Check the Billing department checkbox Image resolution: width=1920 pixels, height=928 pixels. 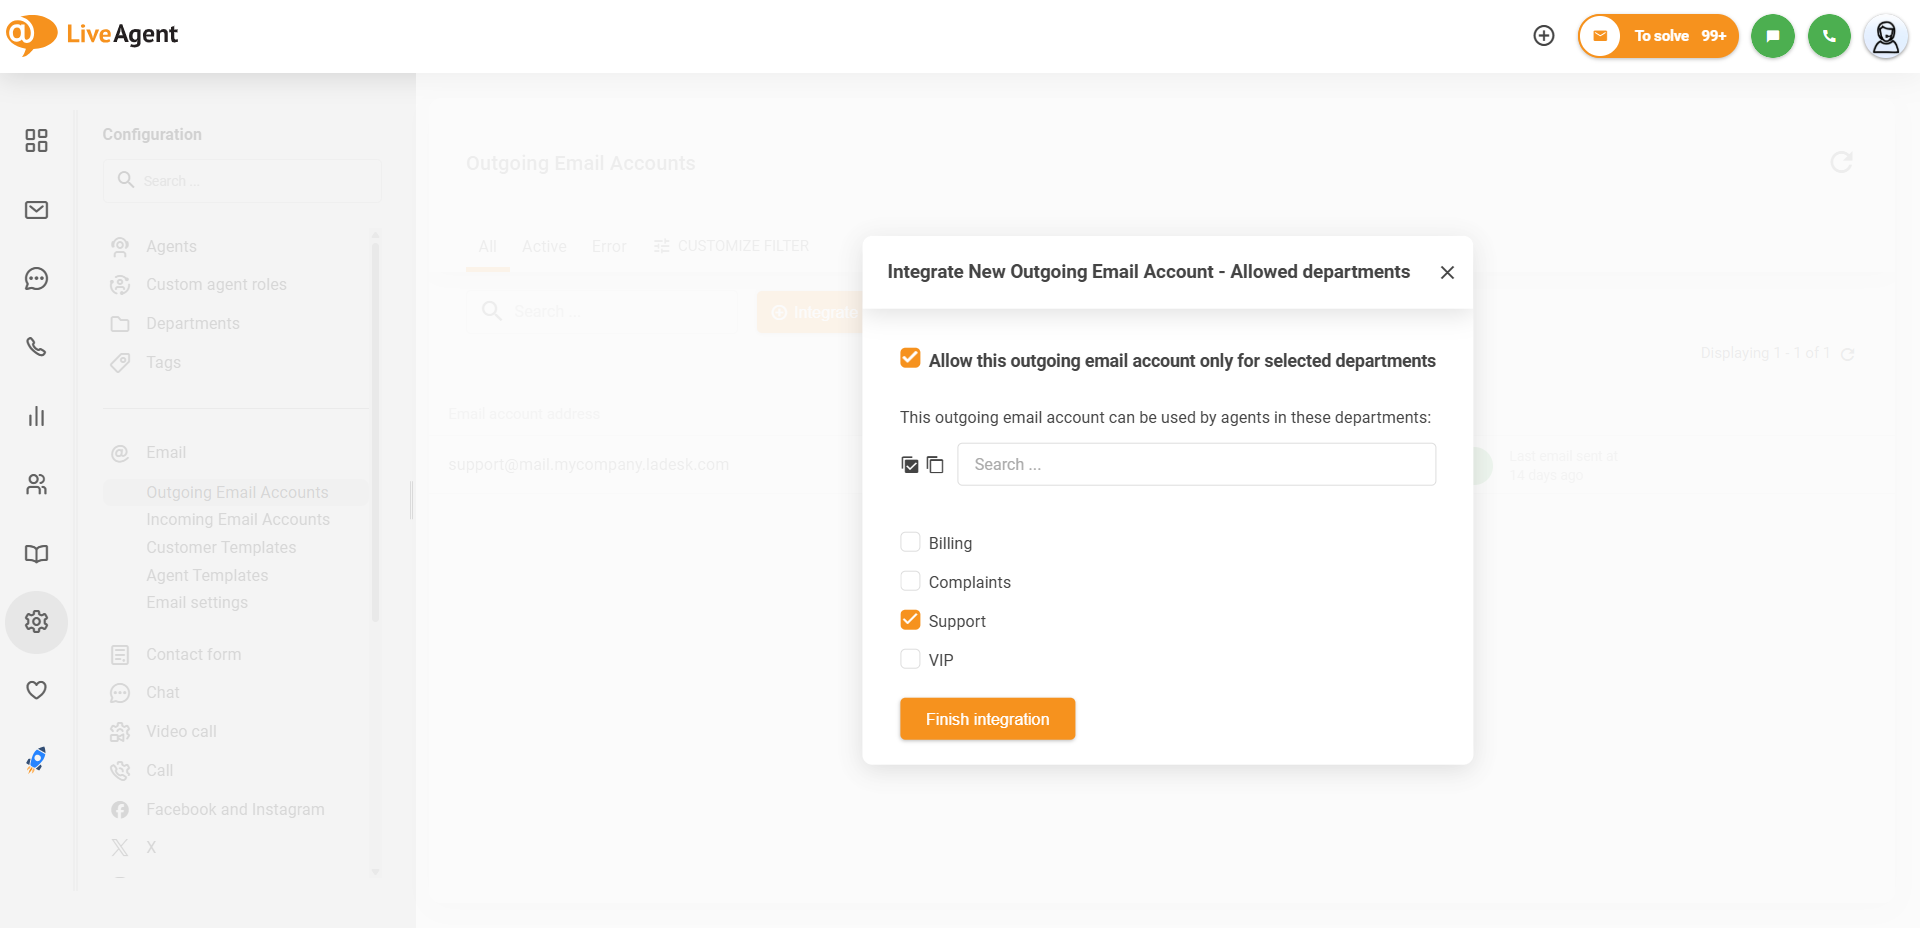click(910, 542)
